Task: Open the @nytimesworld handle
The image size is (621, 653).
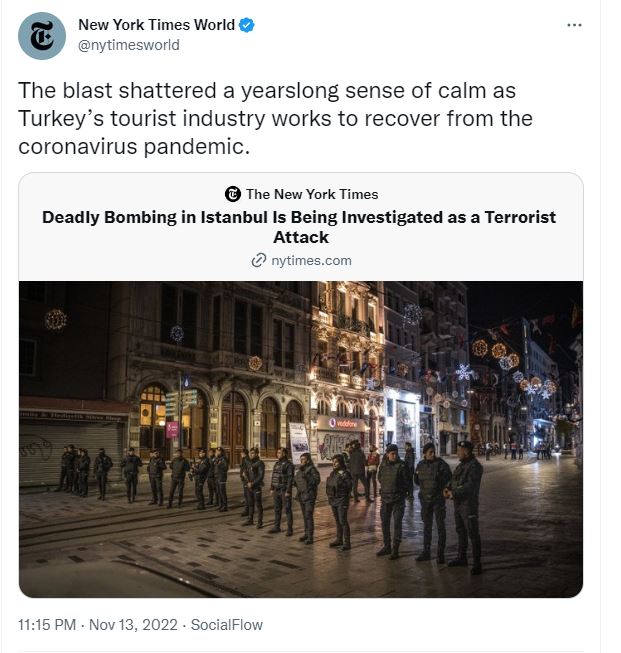Action: click(x=129, y=45)
